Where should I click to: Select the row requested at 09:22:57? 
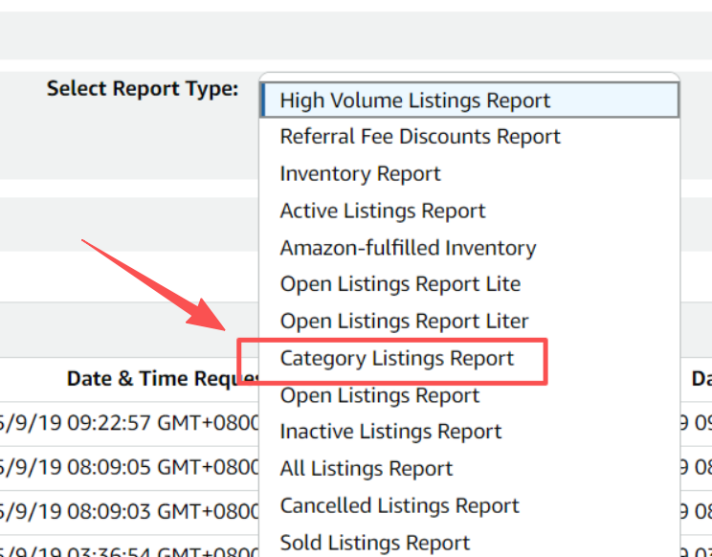pyautogui.click(x=130, y=422)
